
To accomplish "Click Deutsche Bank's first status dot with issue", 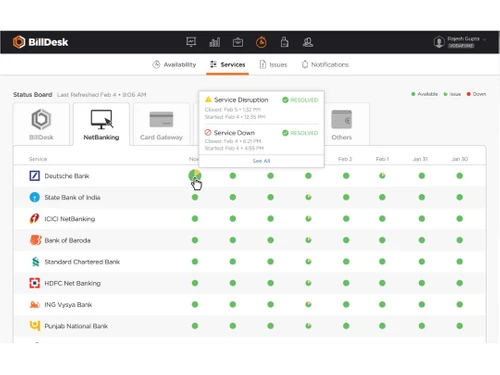I will click(195, 175).
